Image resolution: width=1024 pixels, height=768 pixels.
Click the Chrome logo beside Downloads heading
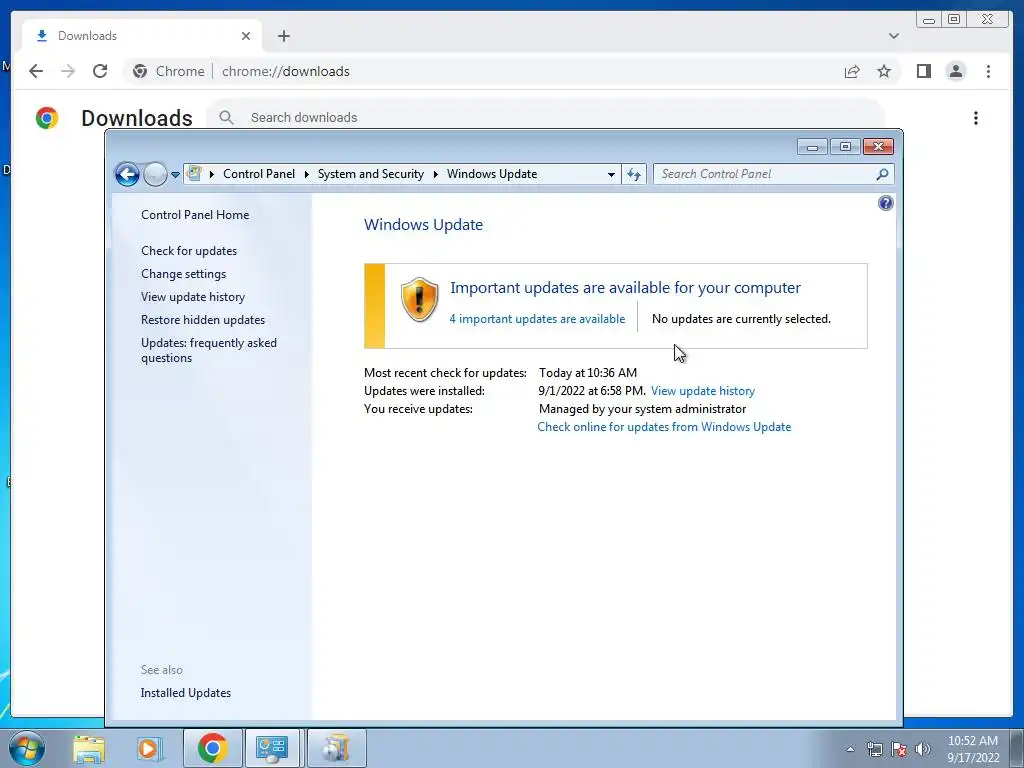(x=46, y=118)
